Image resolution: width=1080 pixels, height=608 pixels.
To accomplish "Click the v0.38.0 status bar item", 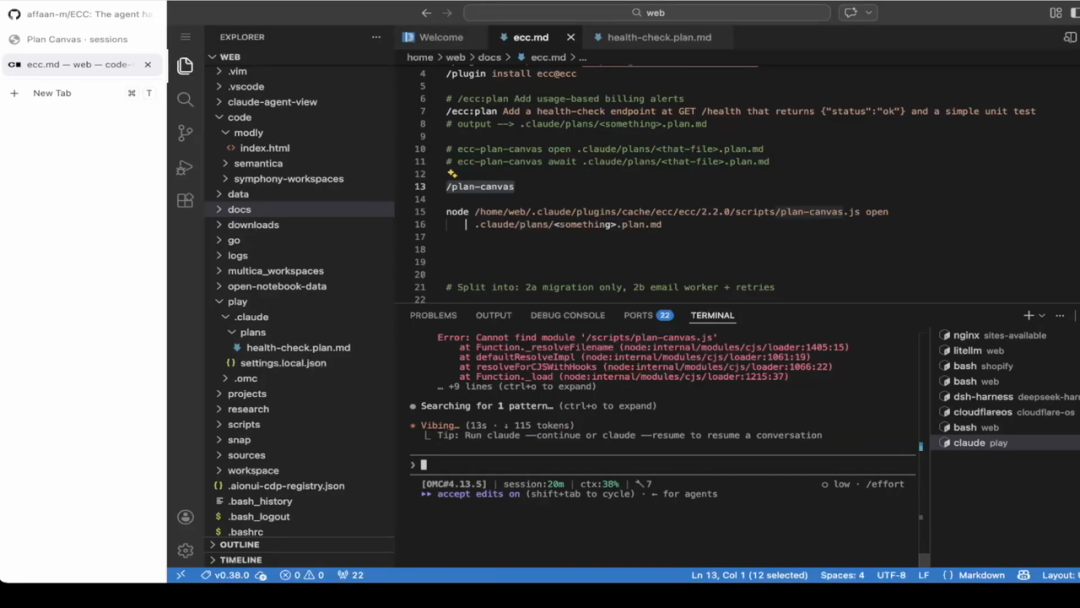I will click(233, 575).
